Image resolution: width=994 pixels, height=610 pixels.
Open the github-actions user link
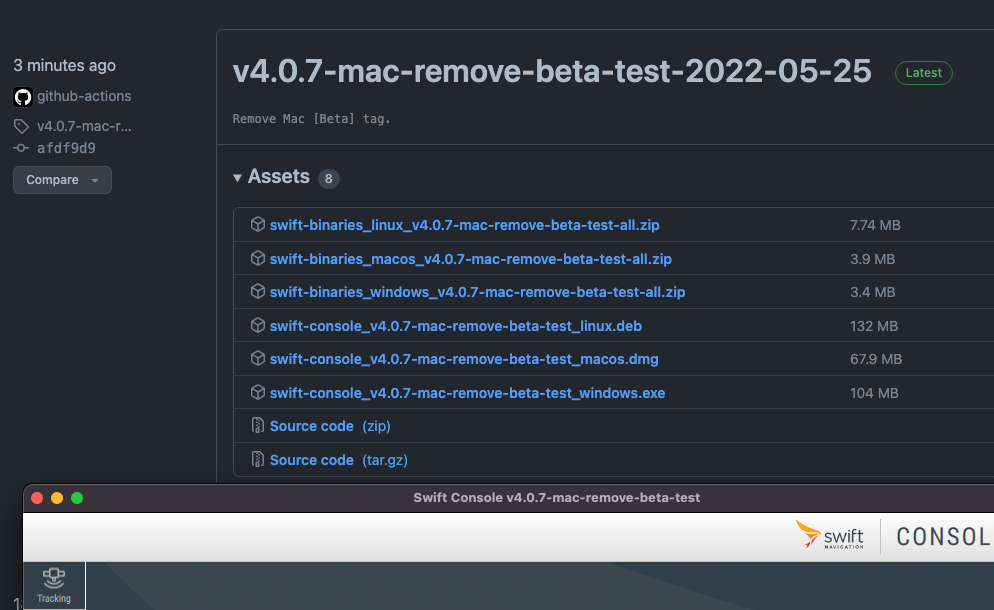coord(84,96)
